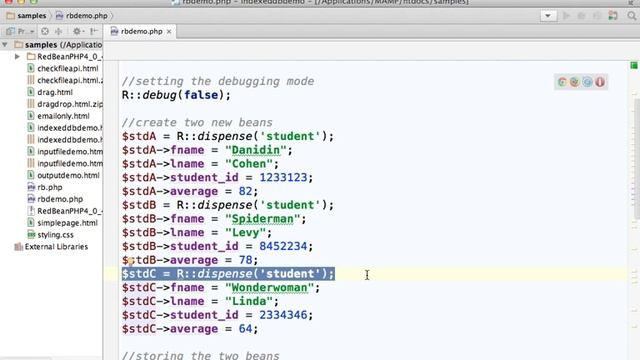Open rbdemo.php in Firefox browser icon
This screenshot has width=640, height=360.
(574, 82)
